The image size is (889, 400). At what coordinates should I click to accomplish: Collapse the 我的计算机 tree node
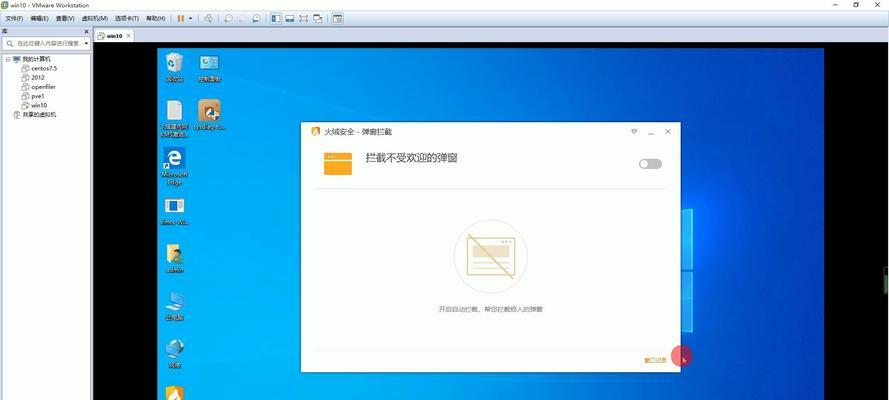coord(8,59)
